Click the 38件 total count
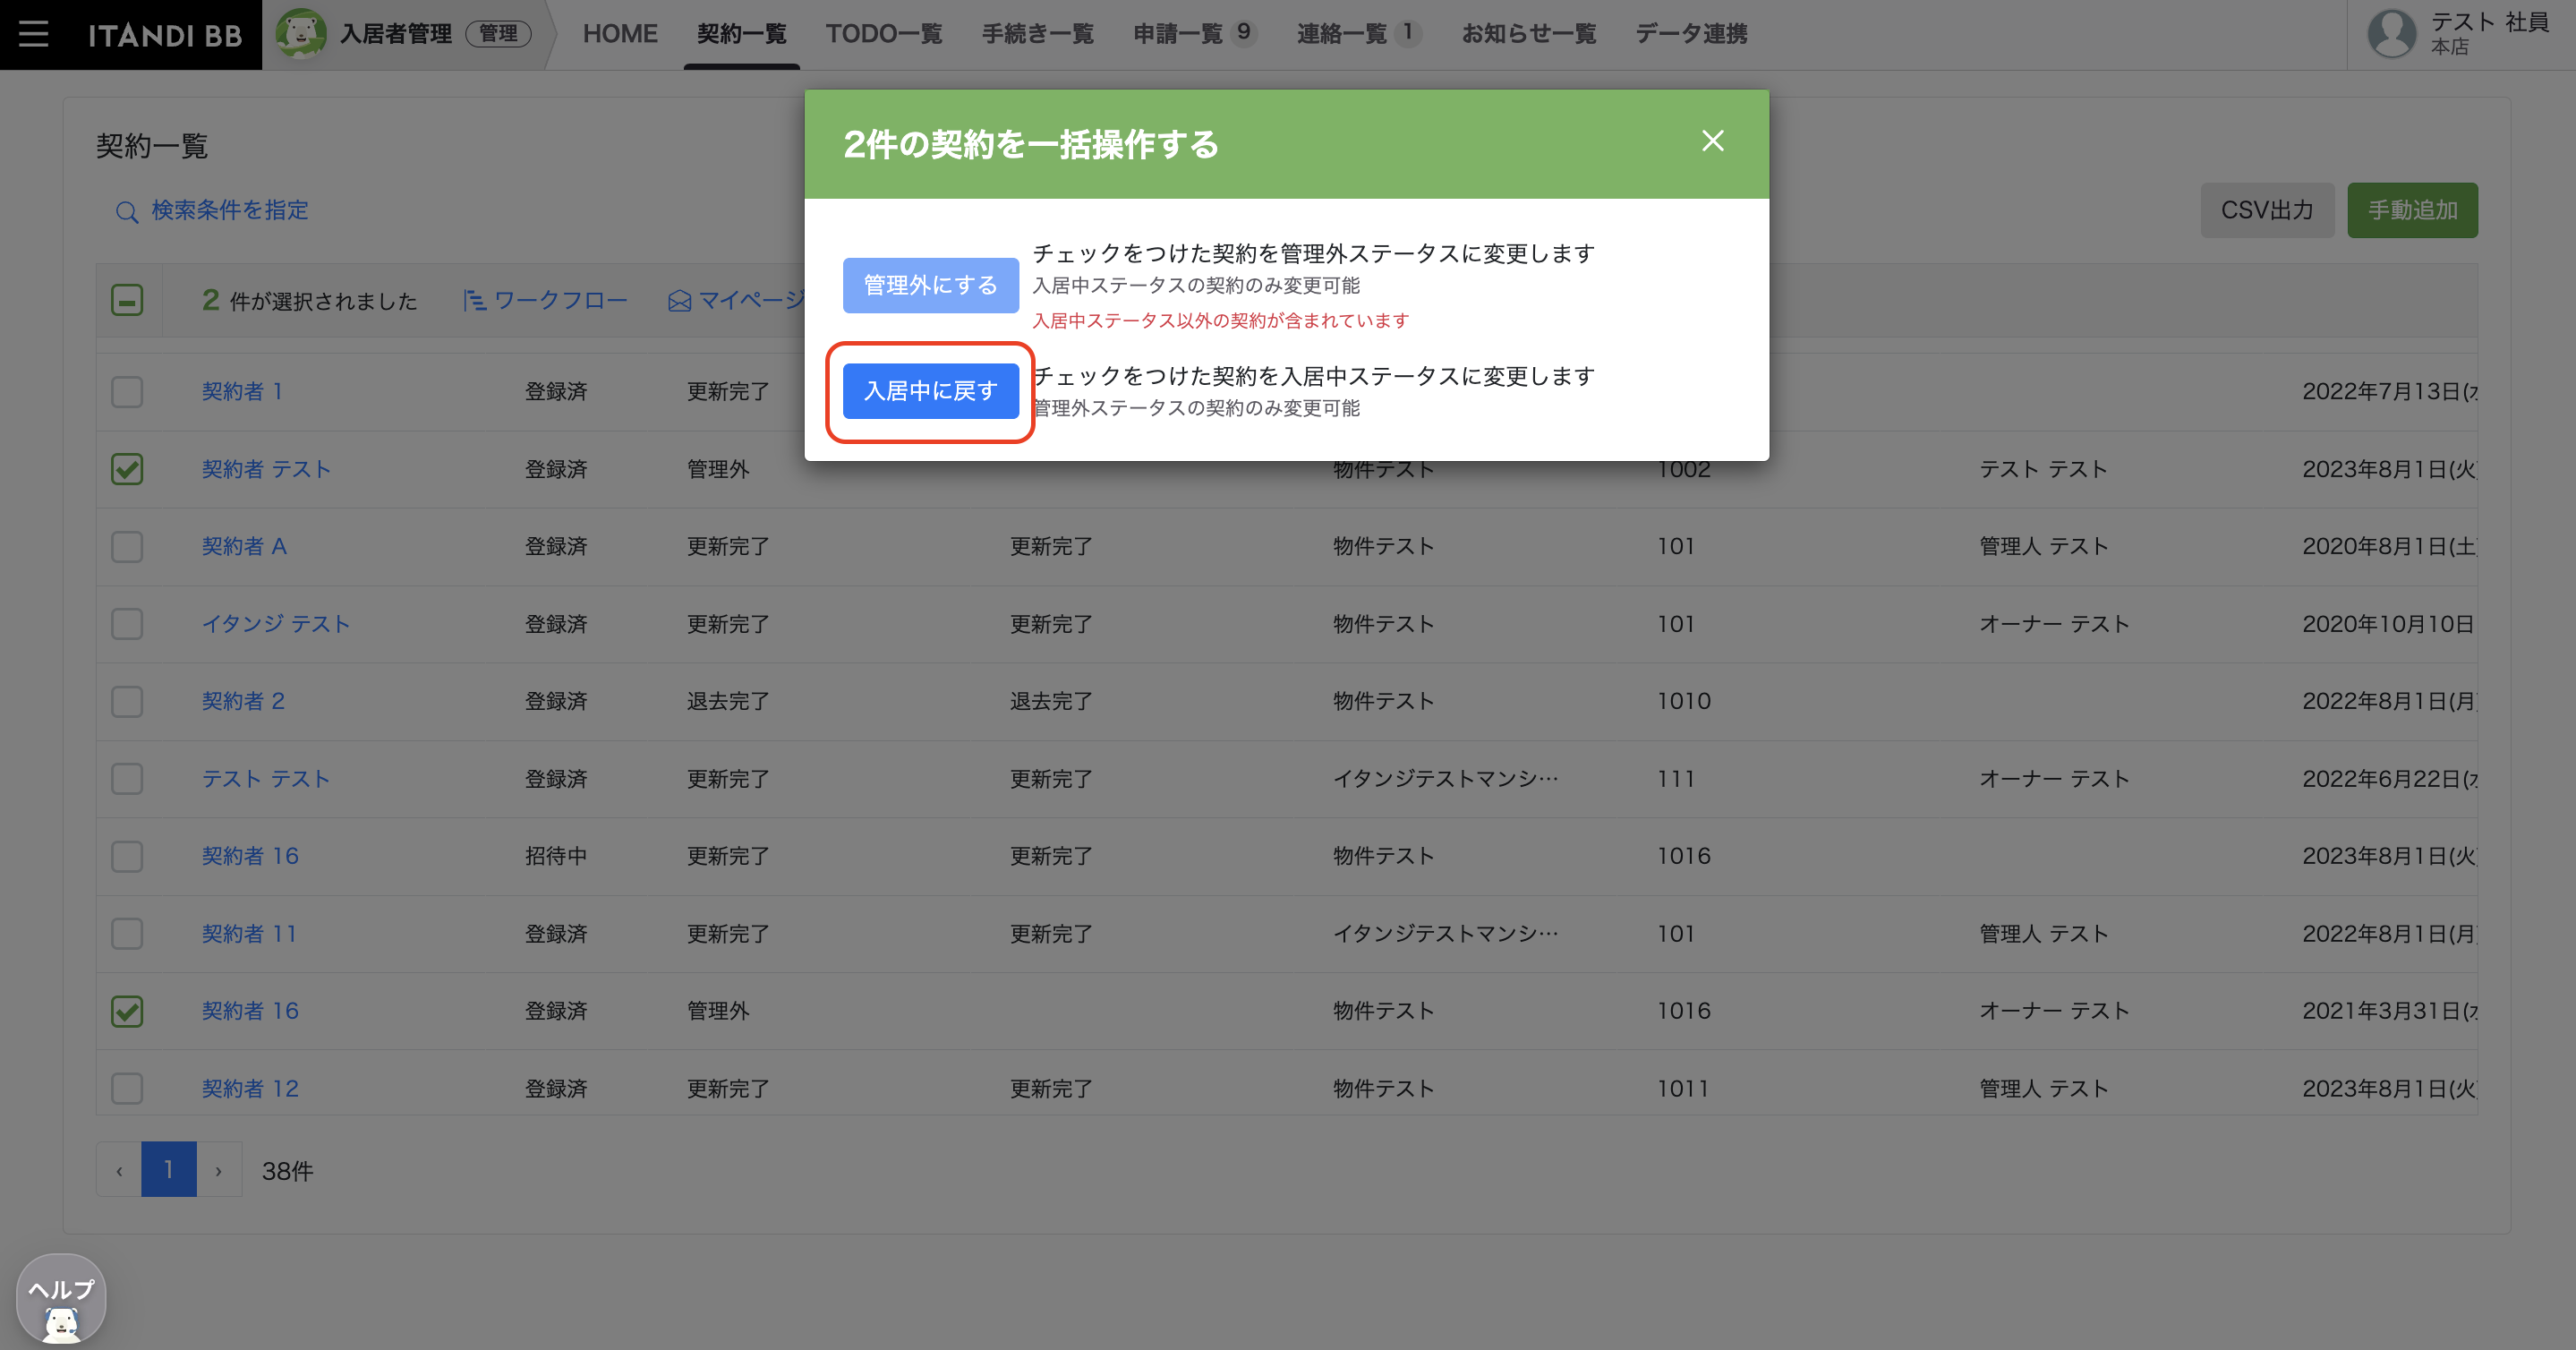2576x1350 pixels. tap(288, 1171)
